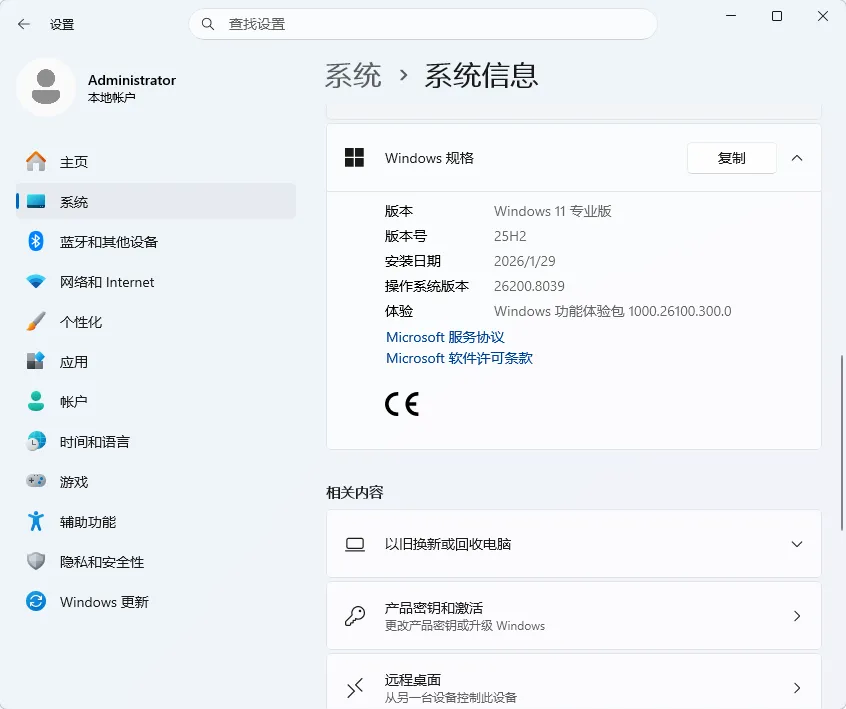This screenshot has height=709, width=846.
Task: Open 远程桌面 right chevron
Action: point(797,688)
